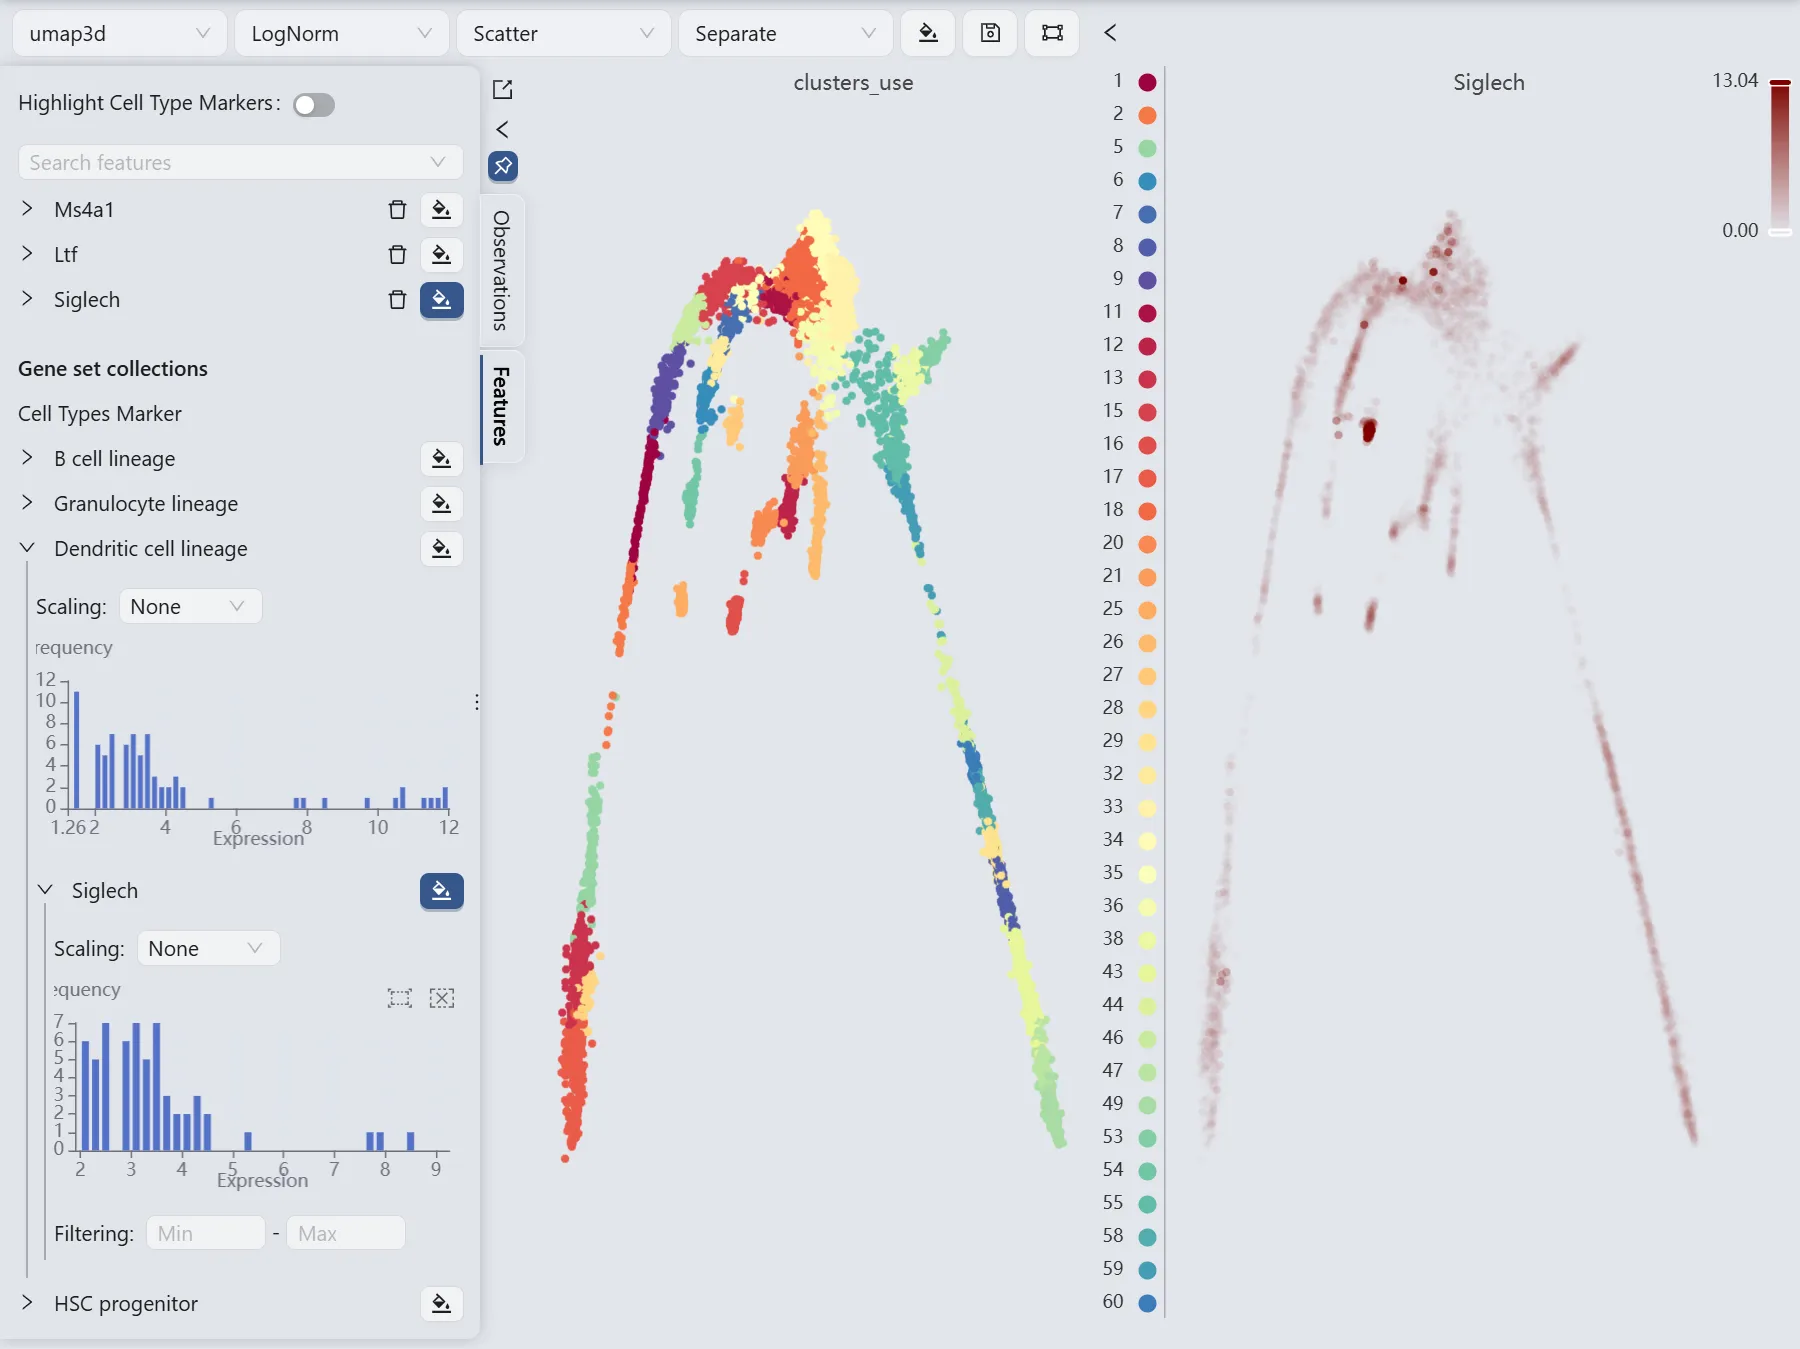
Task: Click the pin icon beside the Observations tab
Action: click(503, 166)
